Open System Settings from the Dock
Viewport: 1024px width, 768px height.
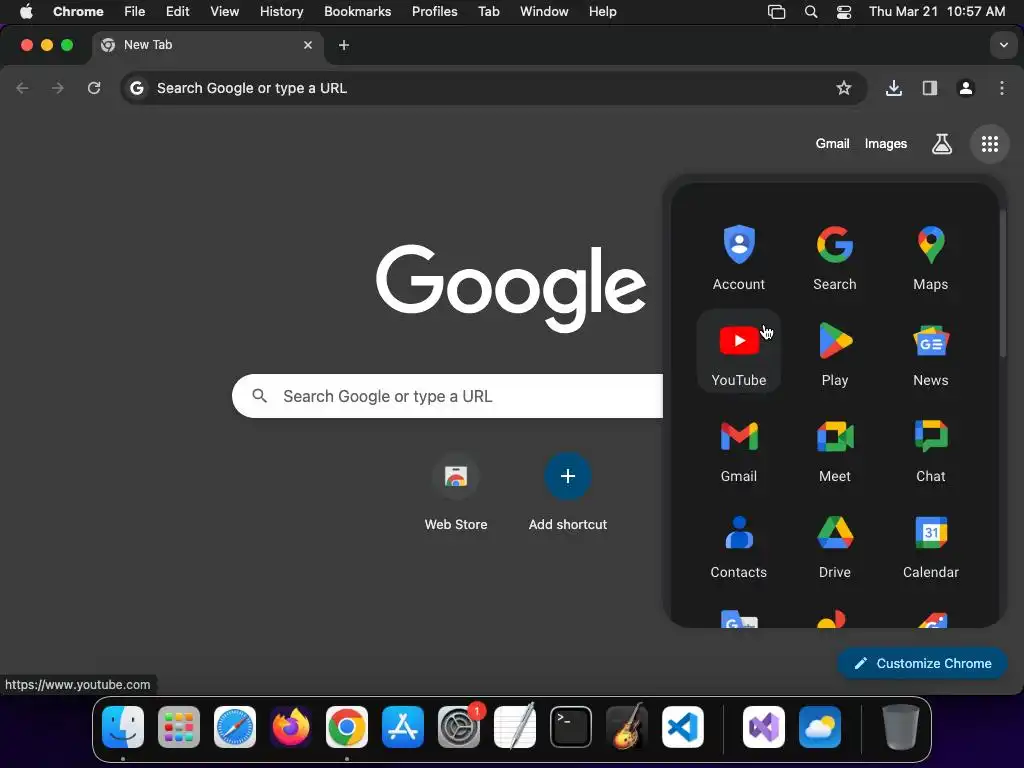tap(459, 727)
